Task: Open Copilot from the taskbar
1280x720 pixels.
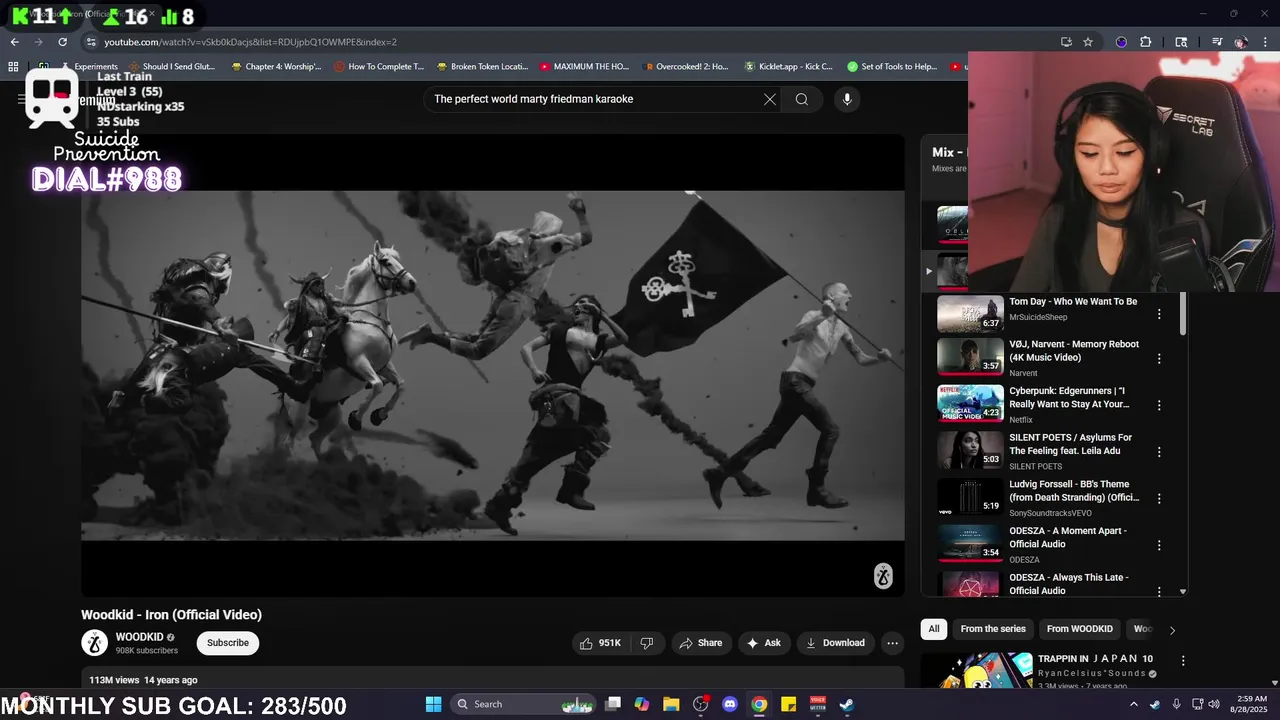Action: pos(642,704)
